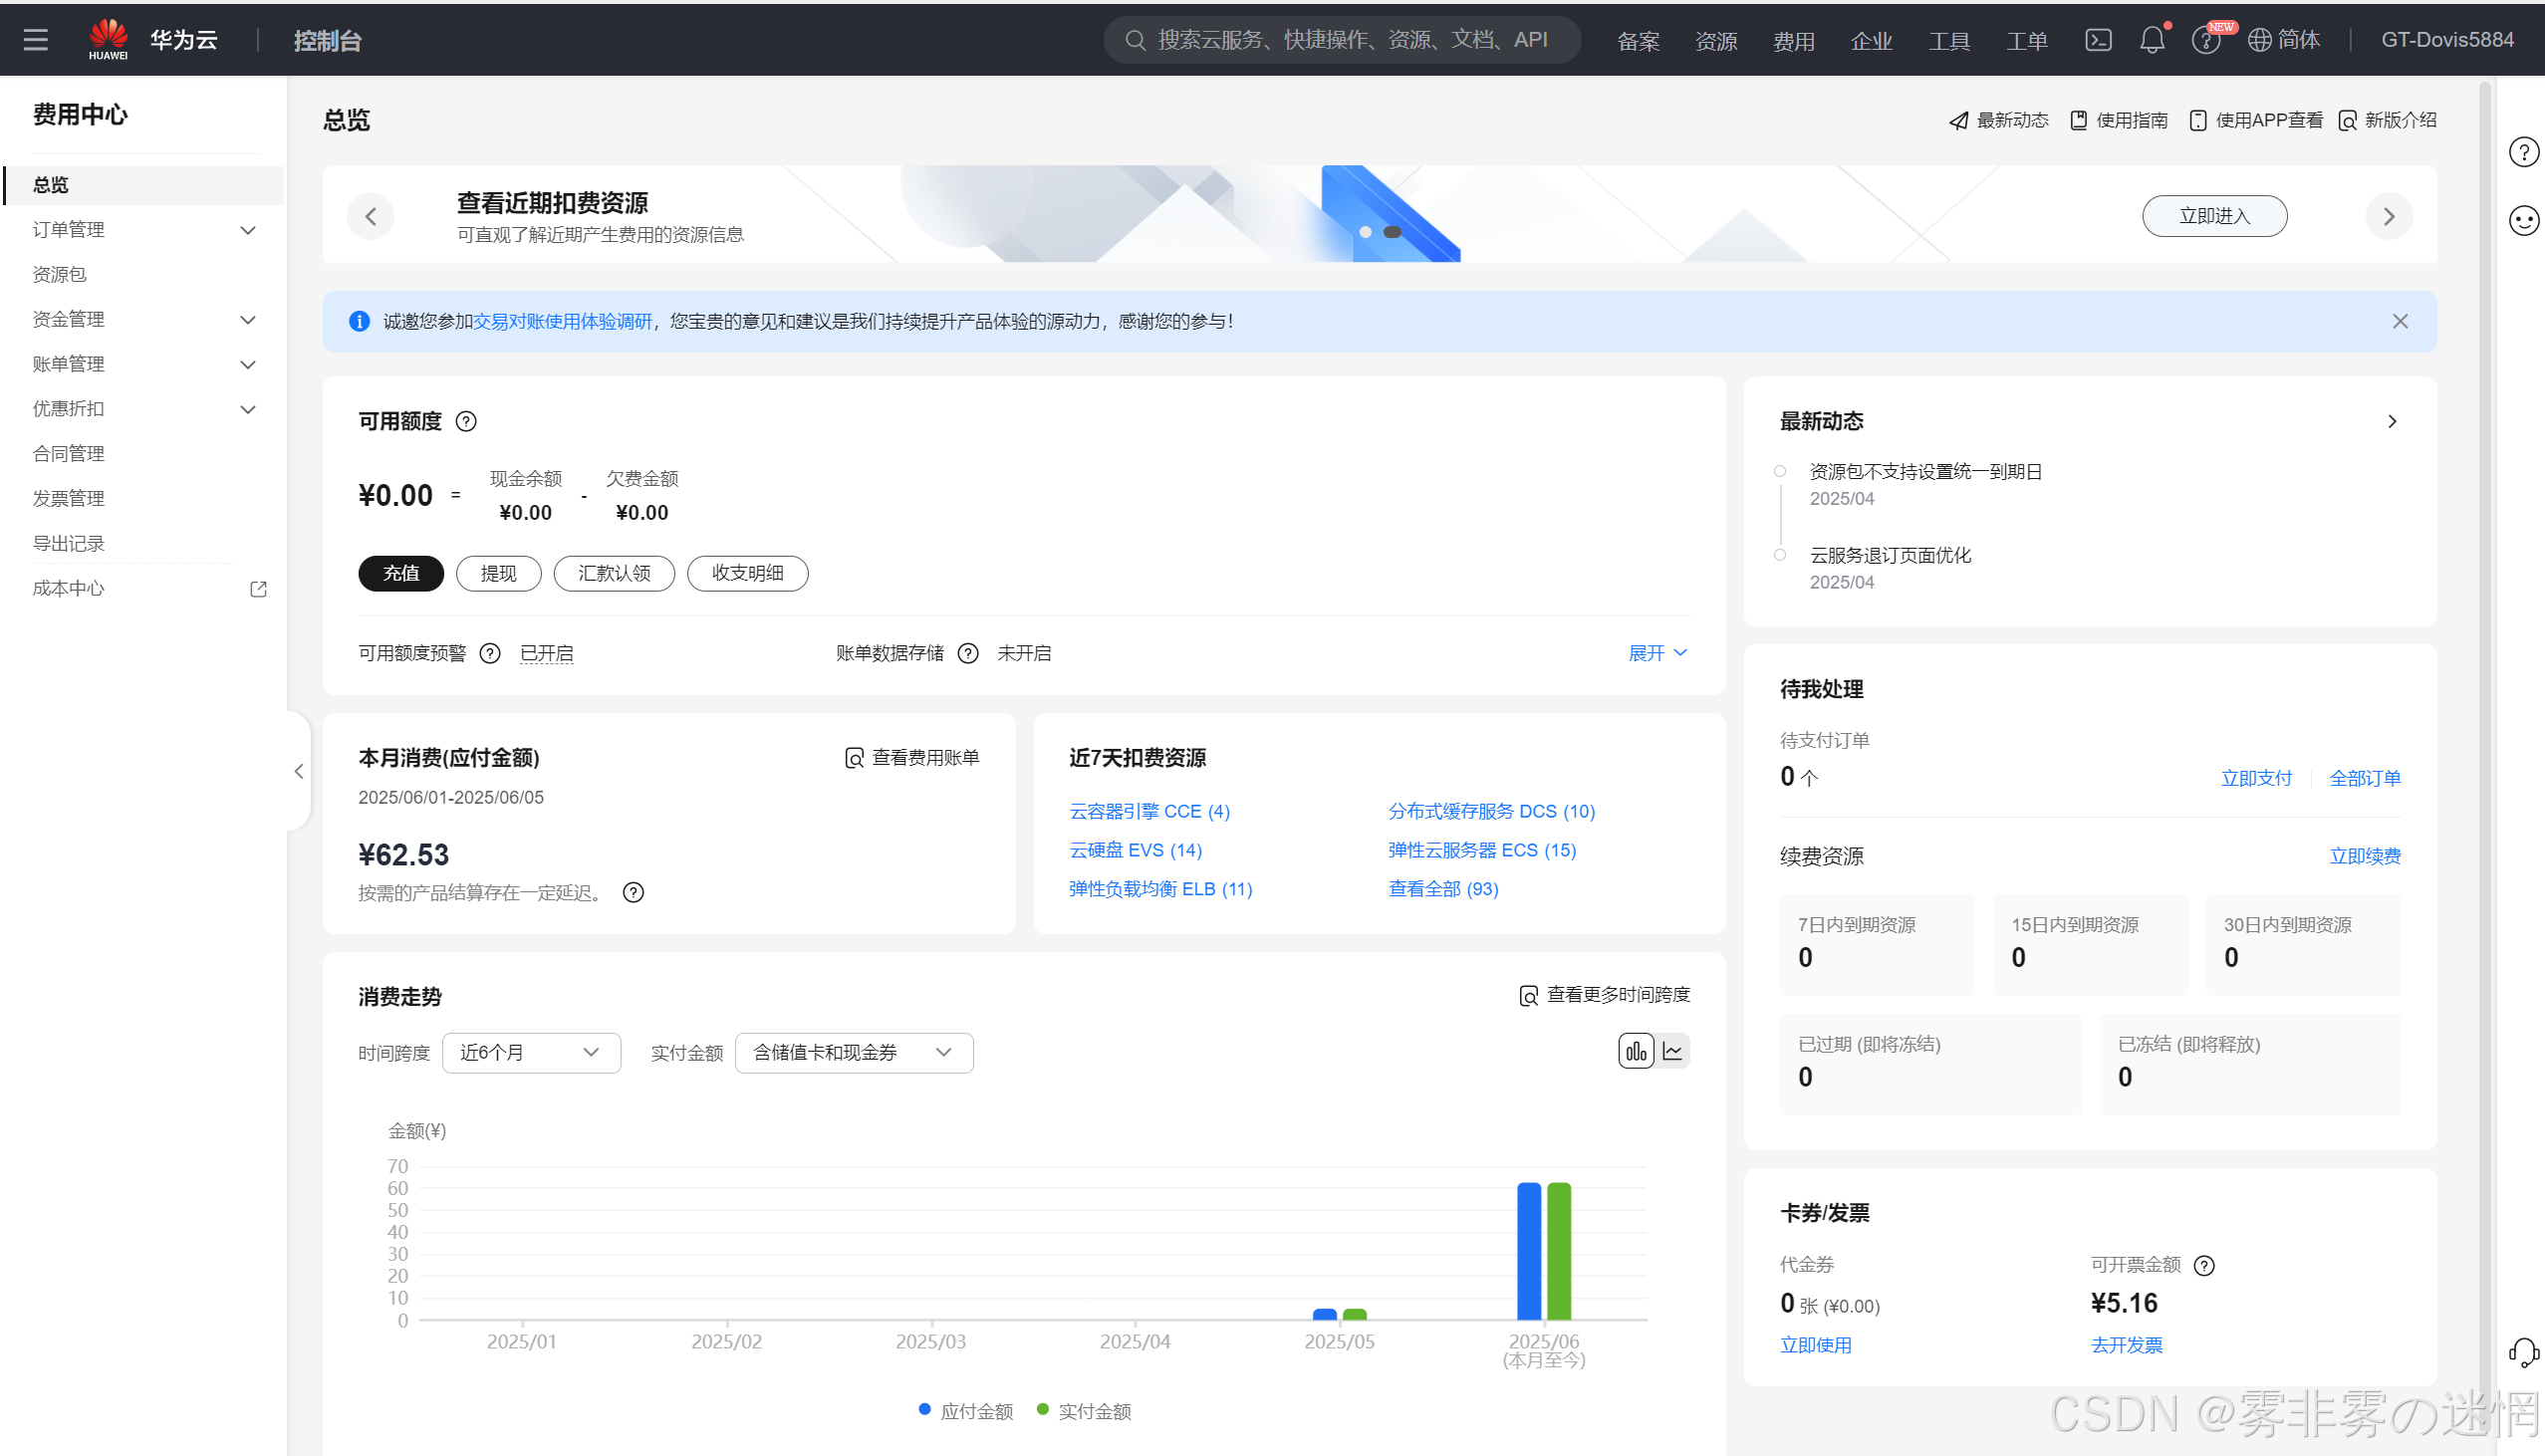Click the 收支明细 button
This screenshot has width=2545, height=1456.
click(747, 573)
